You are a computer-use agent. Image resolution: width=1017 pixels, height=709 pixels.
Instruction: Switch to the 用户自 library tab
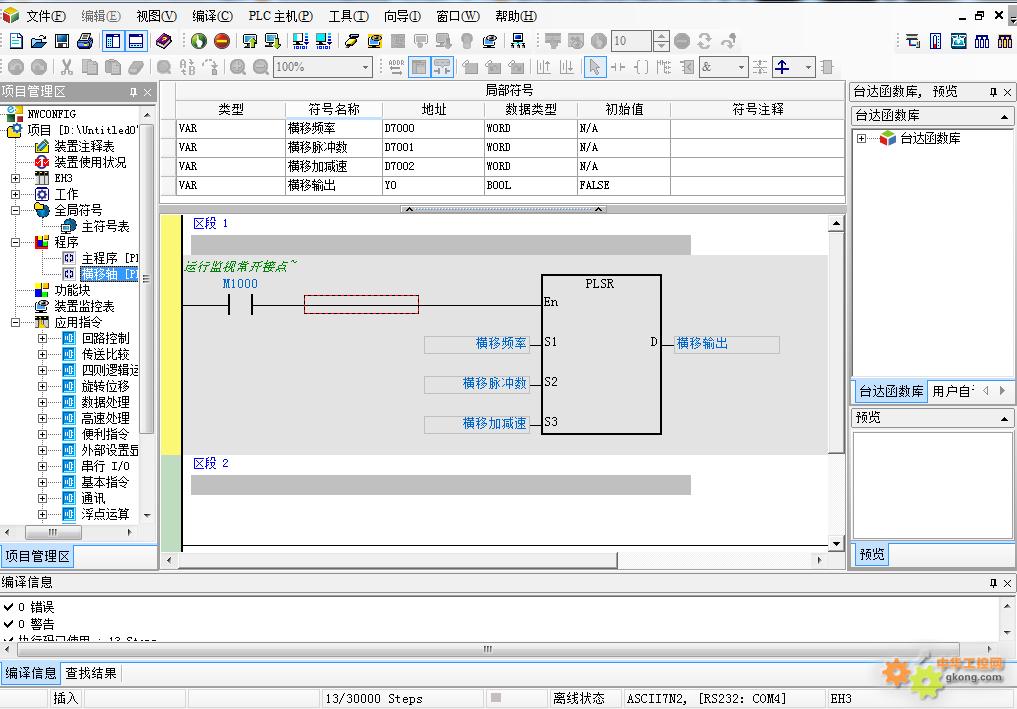pyautogui.click(x=953, y=391)
